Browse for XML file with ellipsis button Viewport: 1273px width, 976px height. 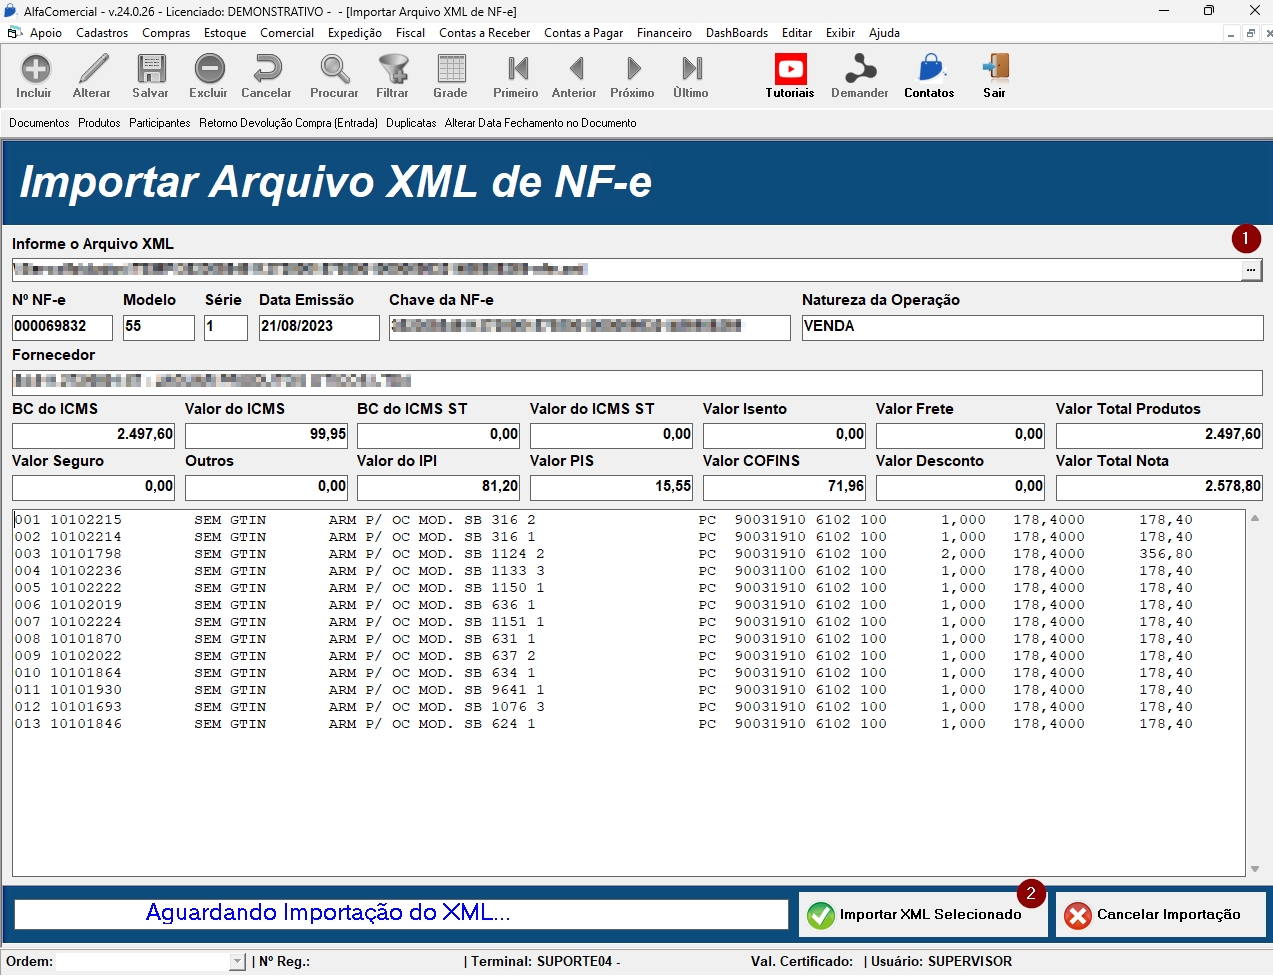[x=1251, y=270]
